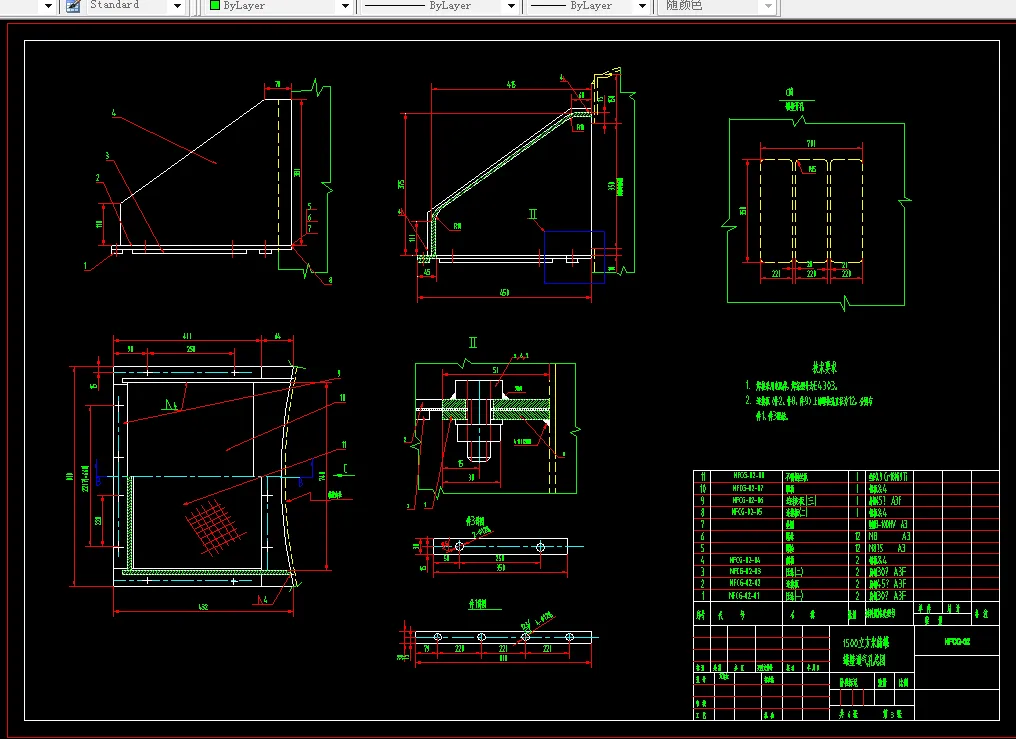1016x739 pixels.
Task: Open the 随颜色 plot style dropdown
Action: coord(768,6)
